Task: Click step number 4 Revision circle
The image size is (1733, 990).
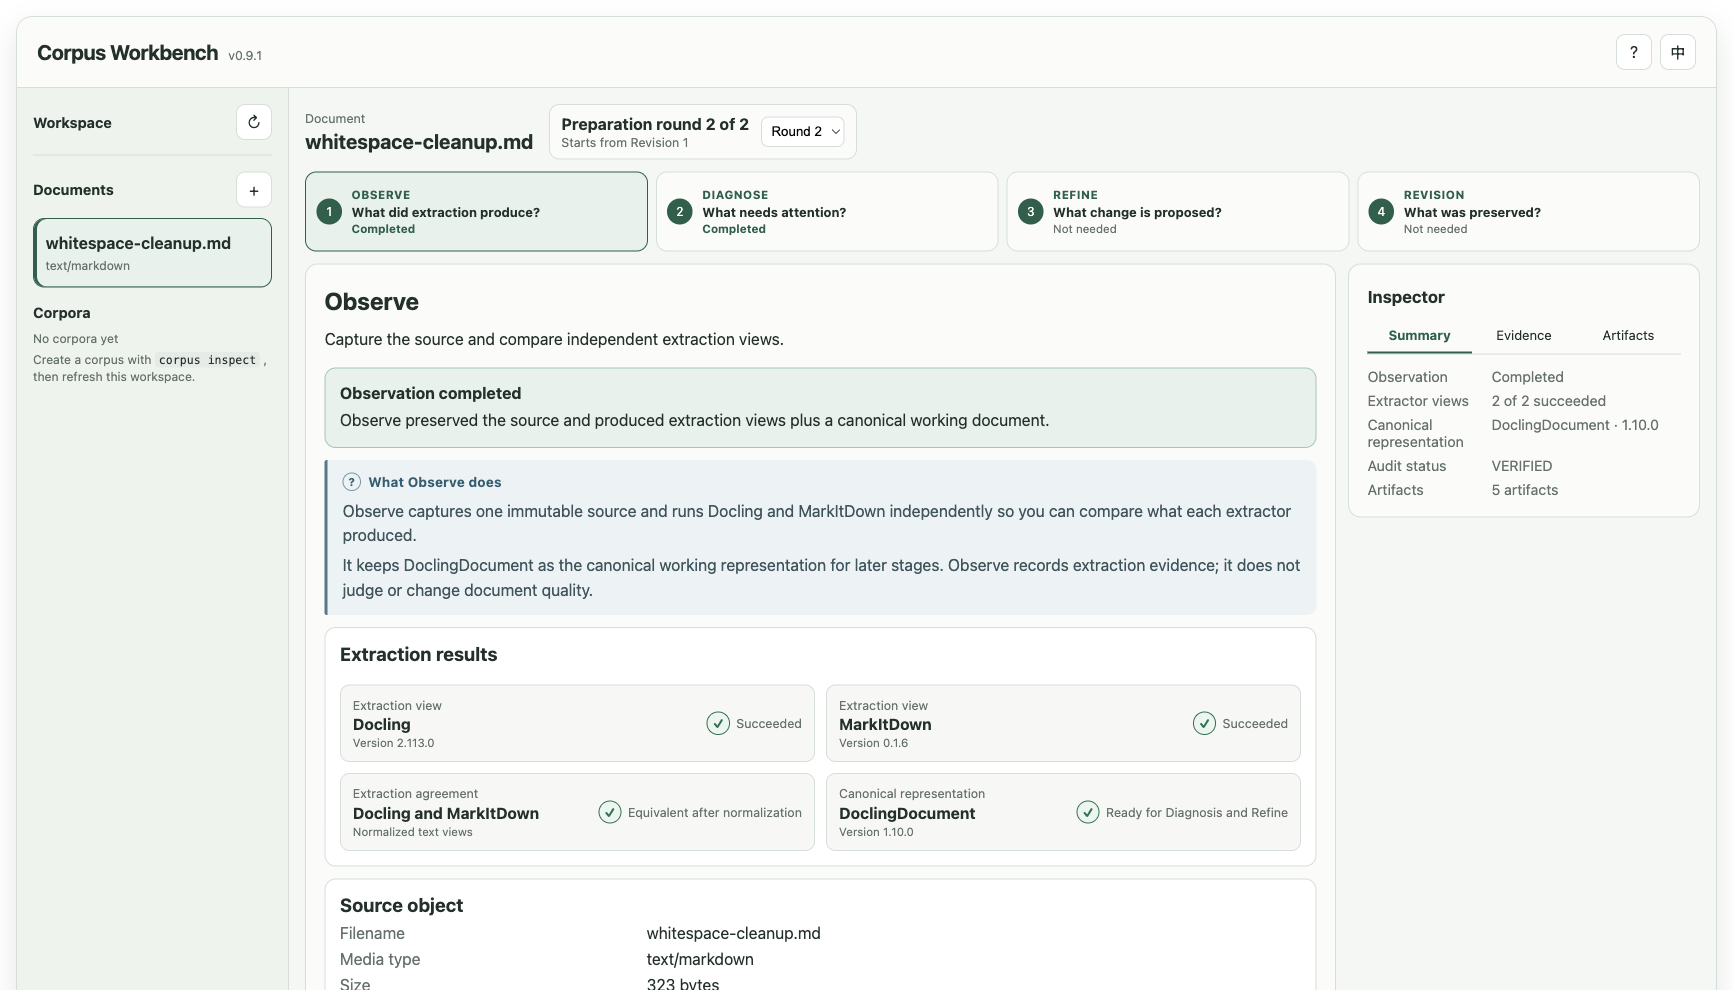Action: (1381, 212)
